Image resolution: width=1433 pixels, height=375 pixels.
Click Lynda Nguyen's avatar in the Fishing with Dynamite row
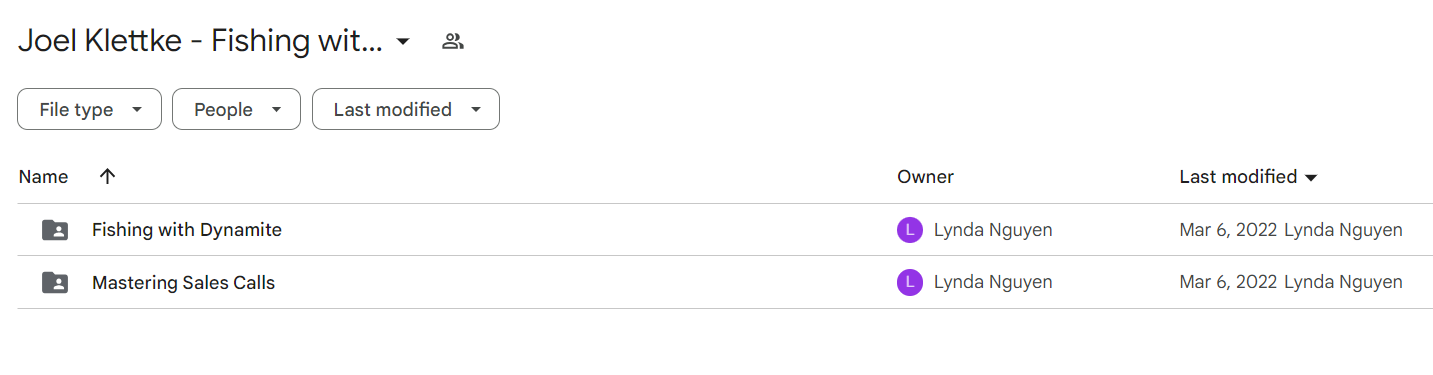click(909, 230)
